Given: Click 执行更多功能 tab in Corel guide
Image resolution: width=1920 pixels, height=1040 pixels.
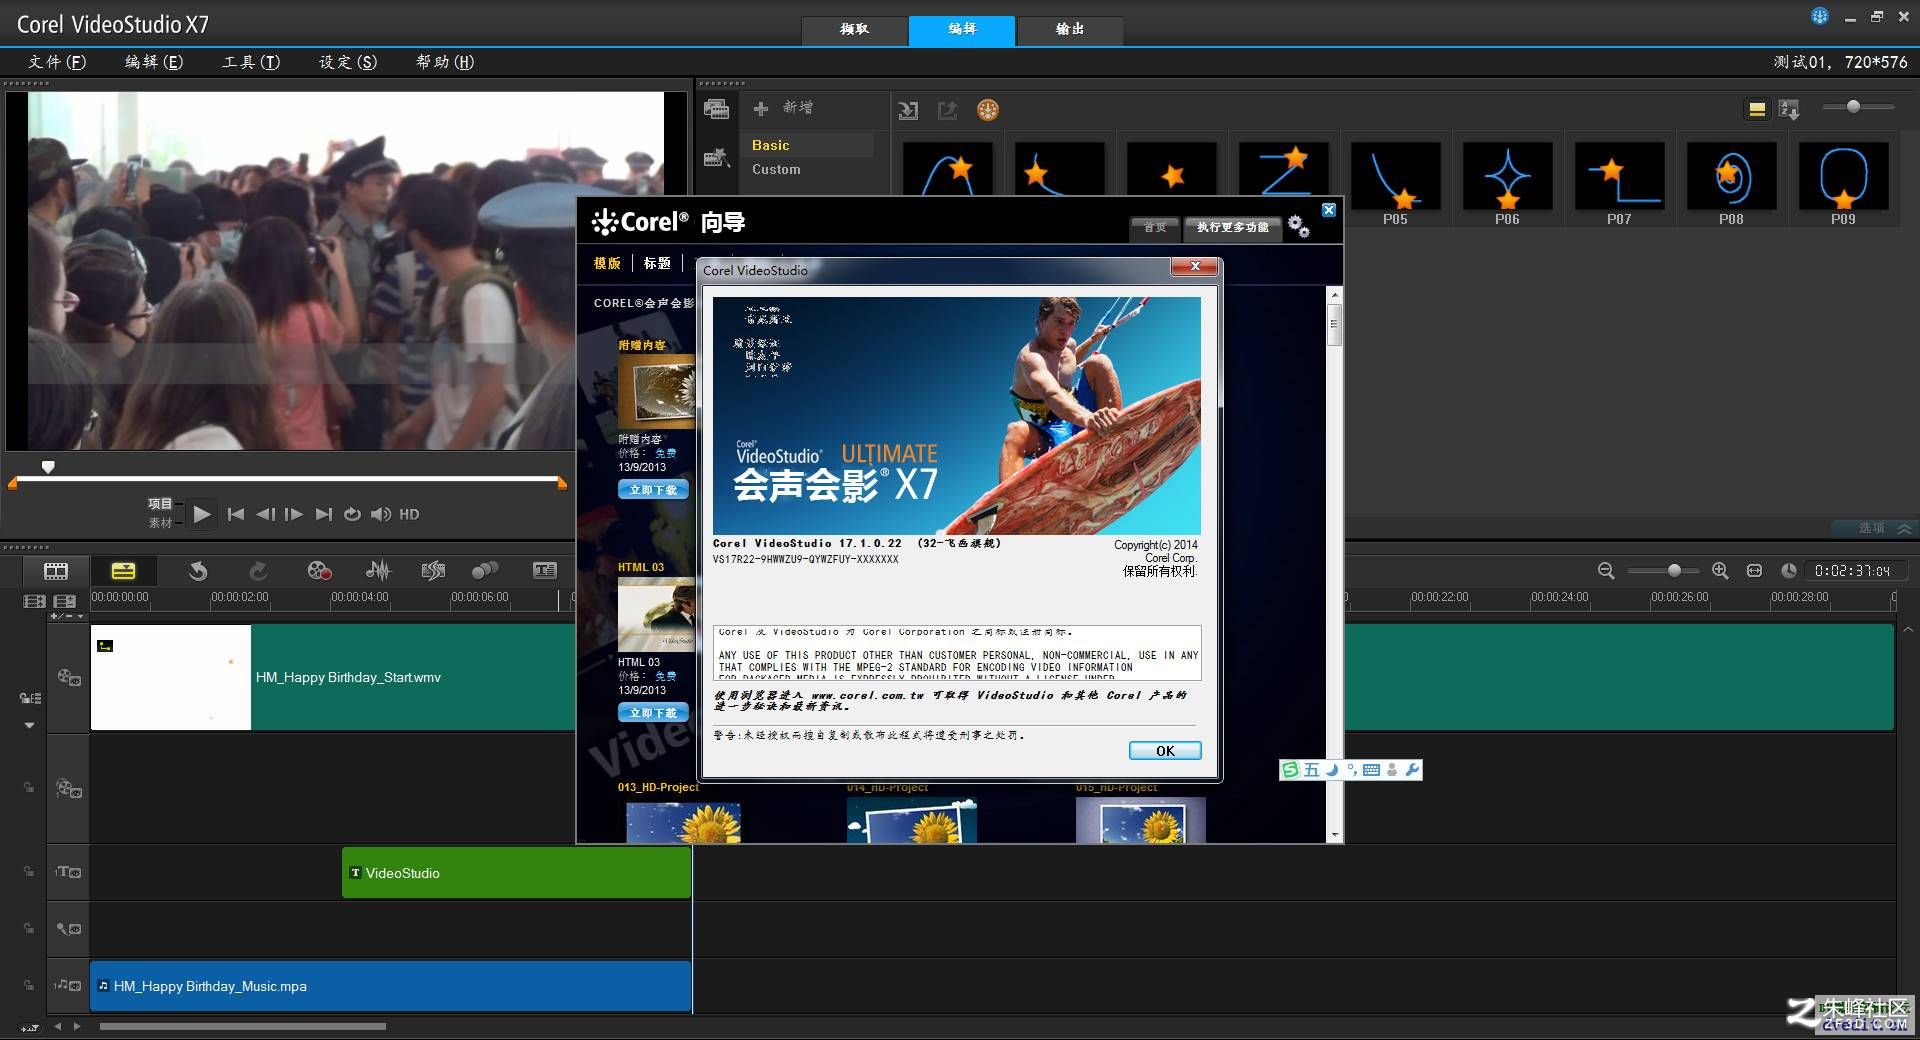Looking at the screenshot, I should point(1233,227).
